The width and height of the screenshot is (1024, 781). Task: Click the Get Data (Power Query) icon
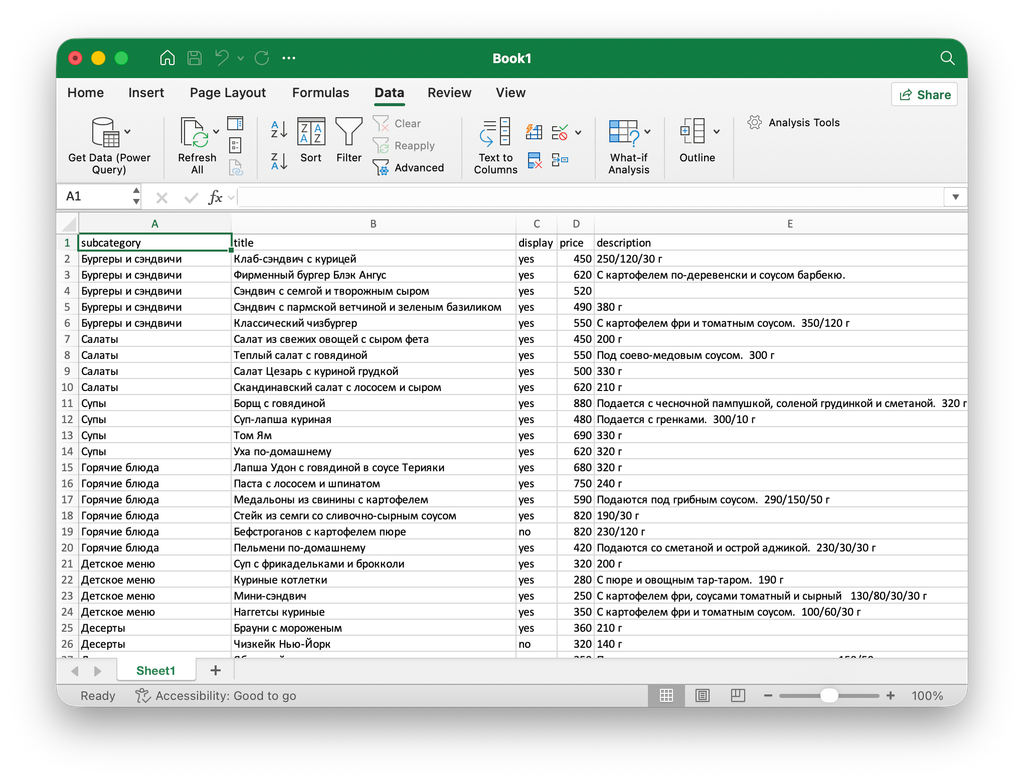pos(105,133)
